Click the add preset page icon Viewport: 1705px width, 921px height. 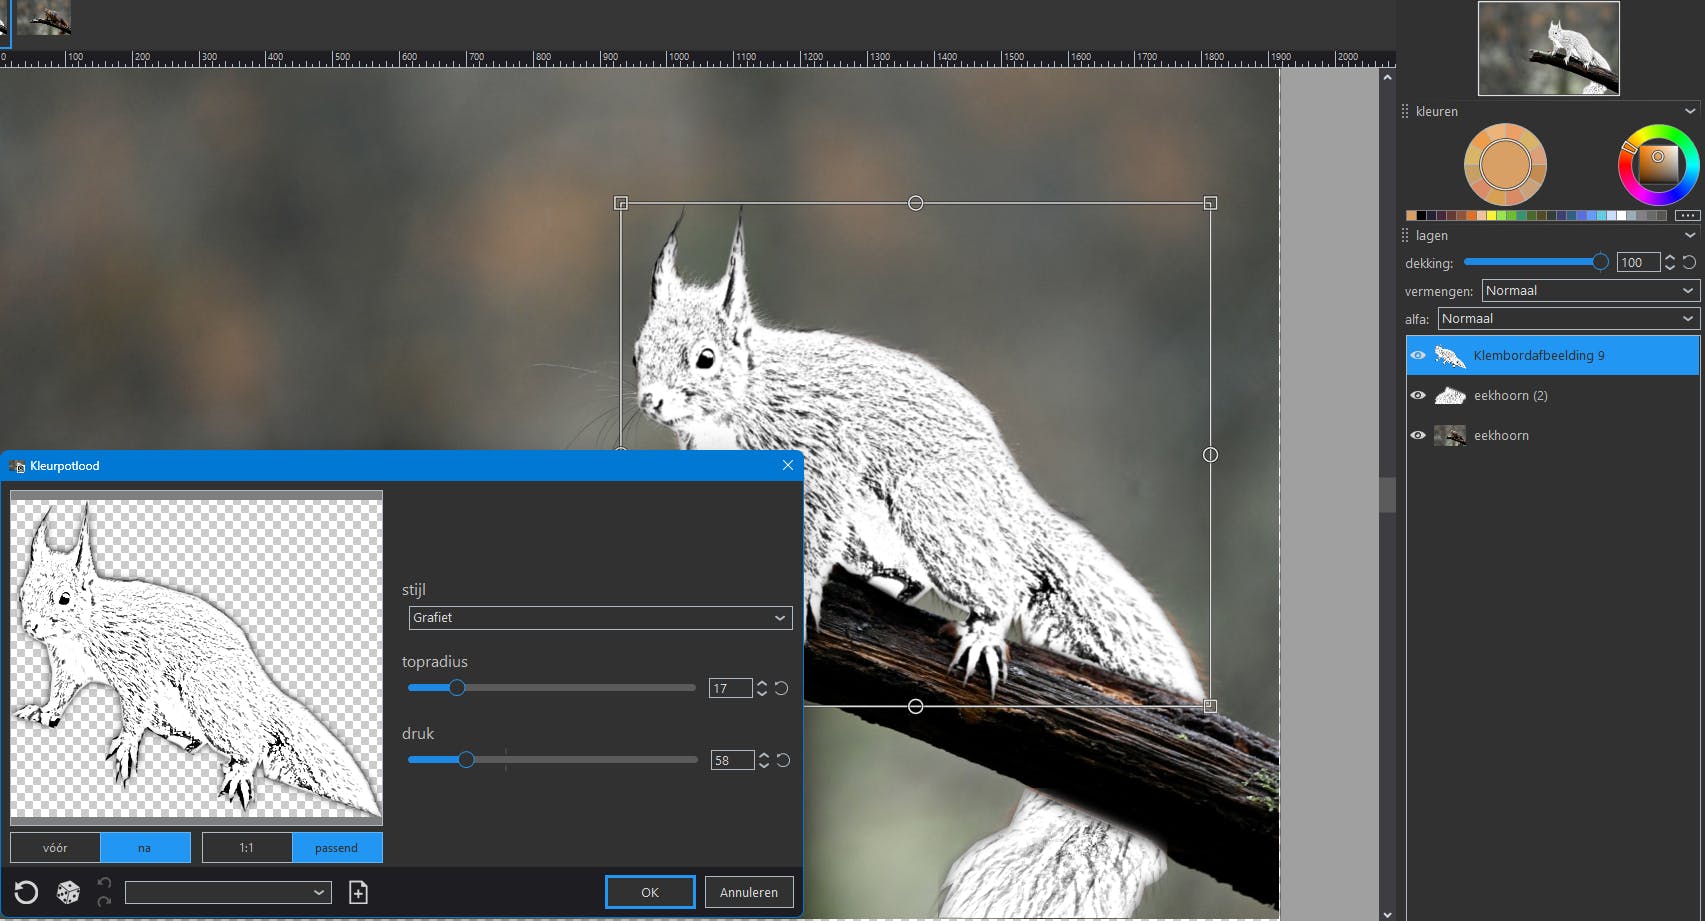358,892
